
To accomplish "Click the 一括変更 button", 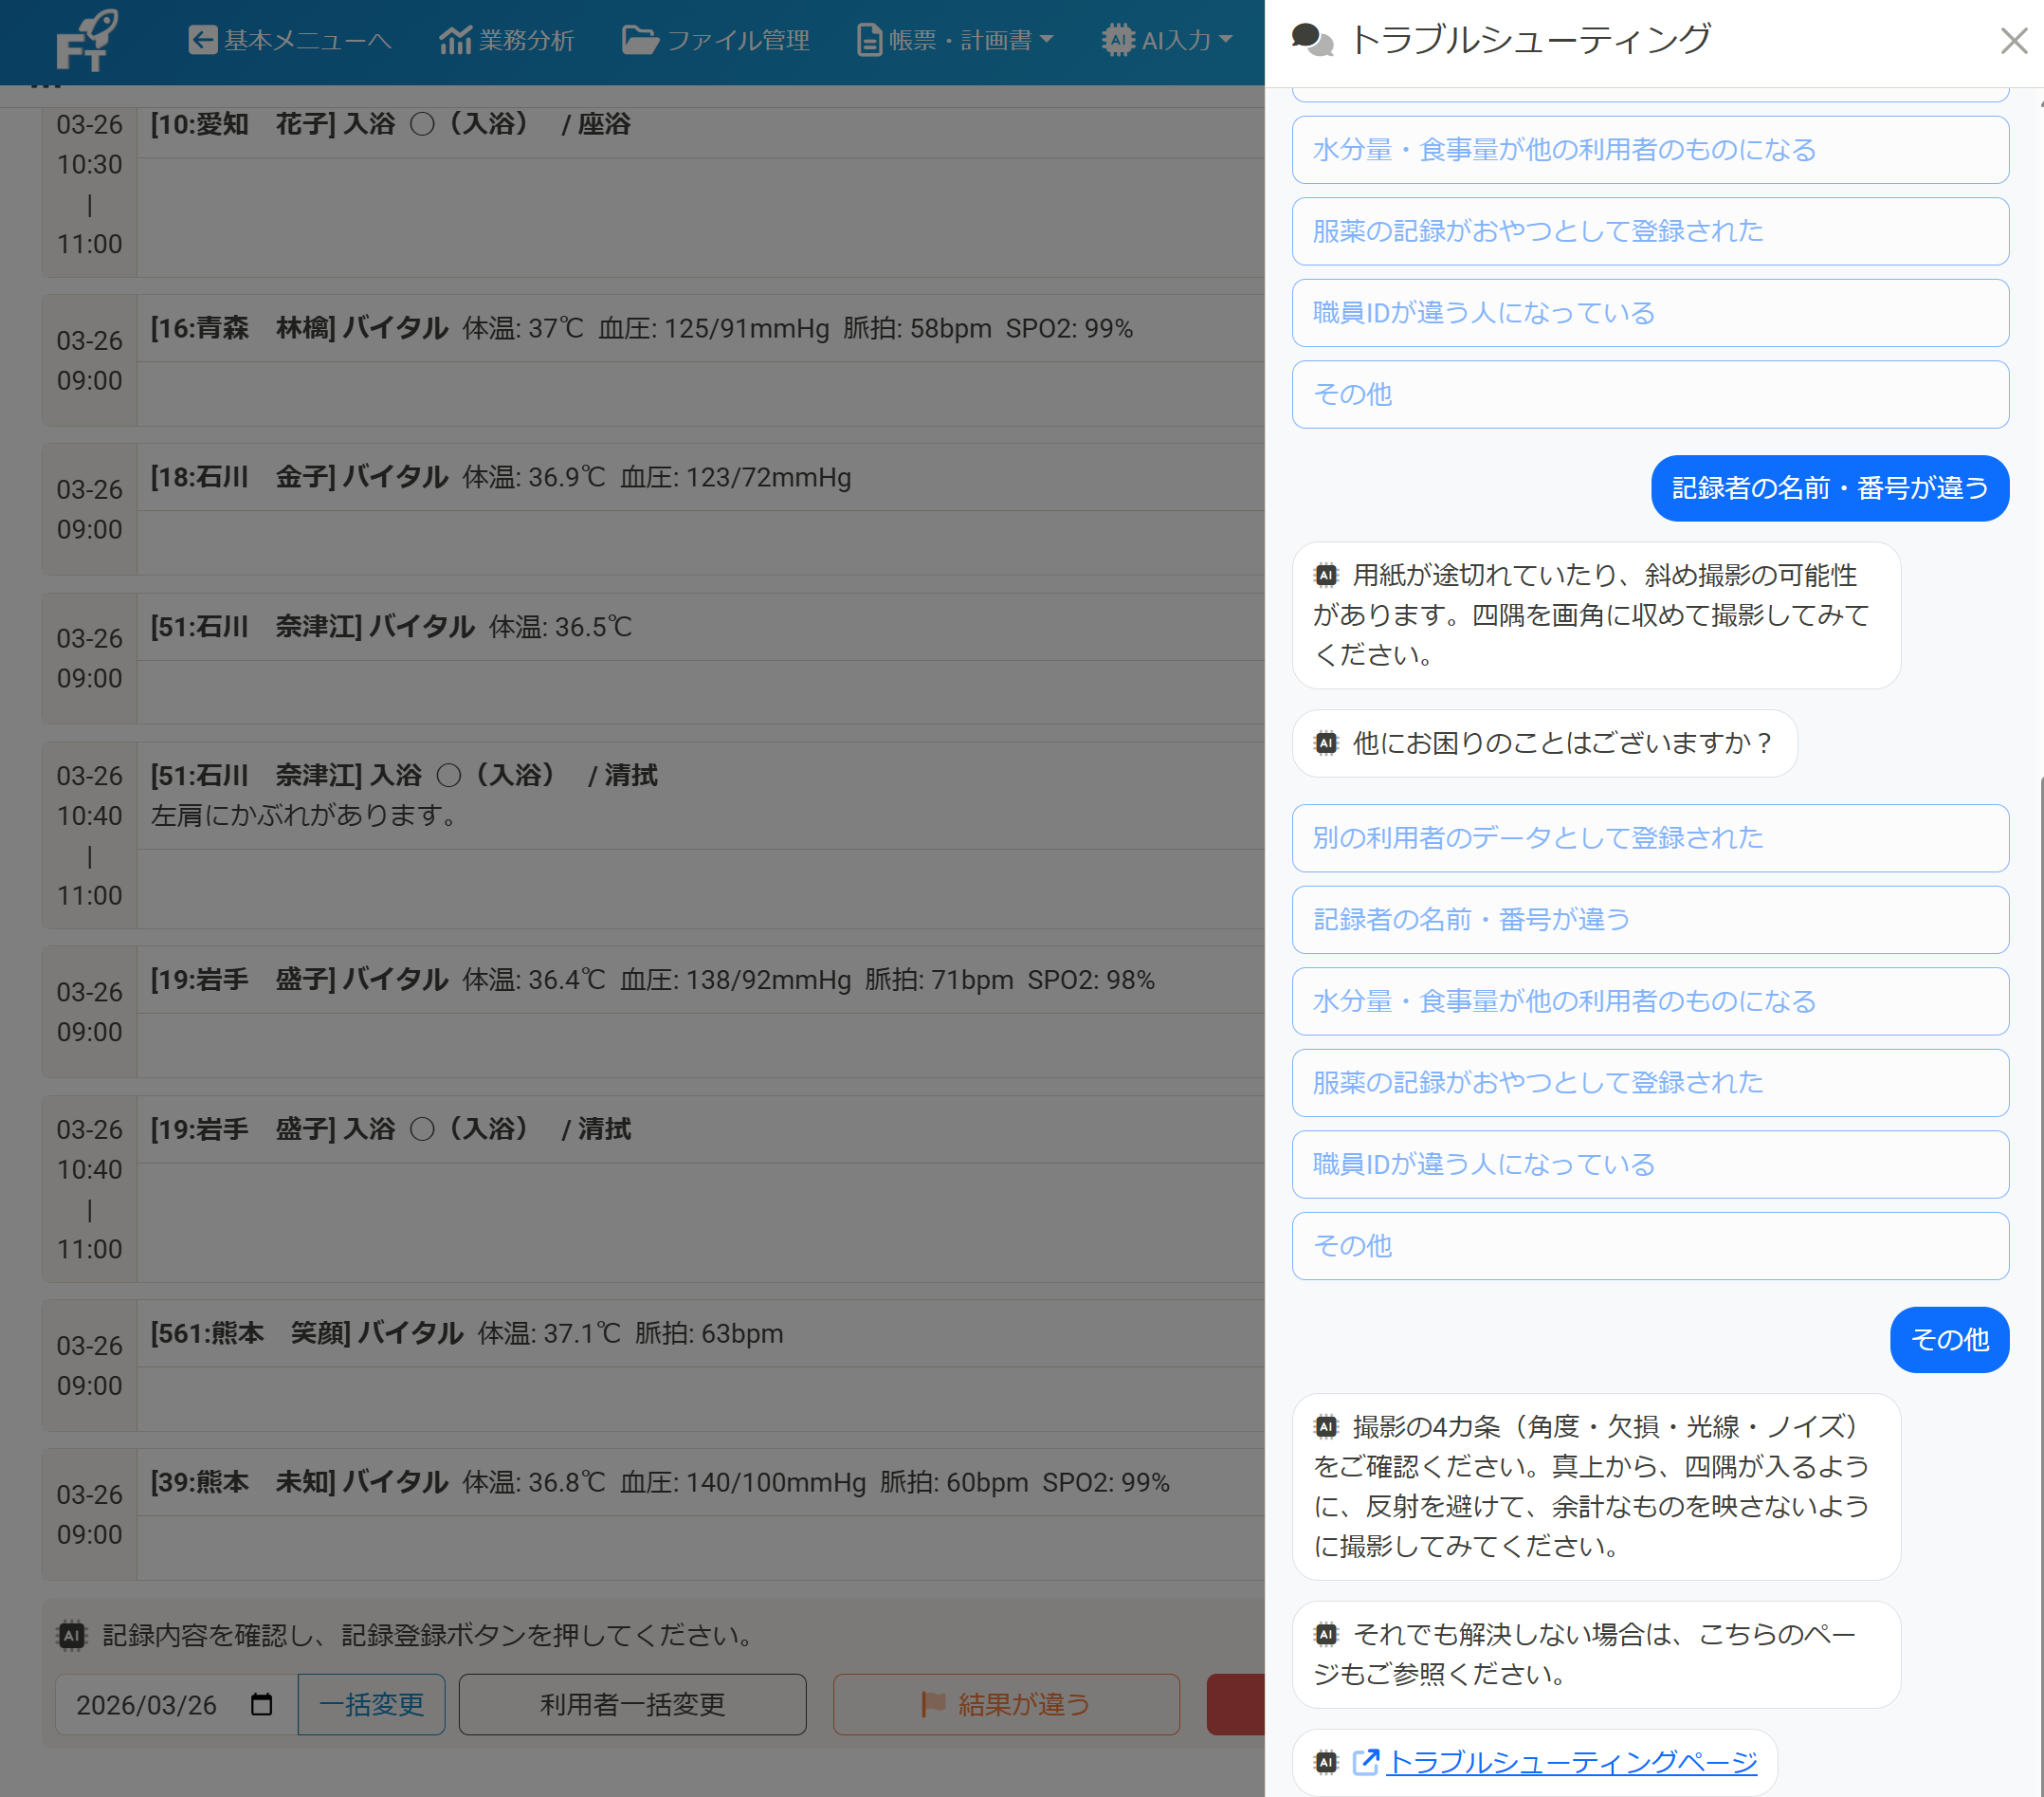I will pos(370,1704).
